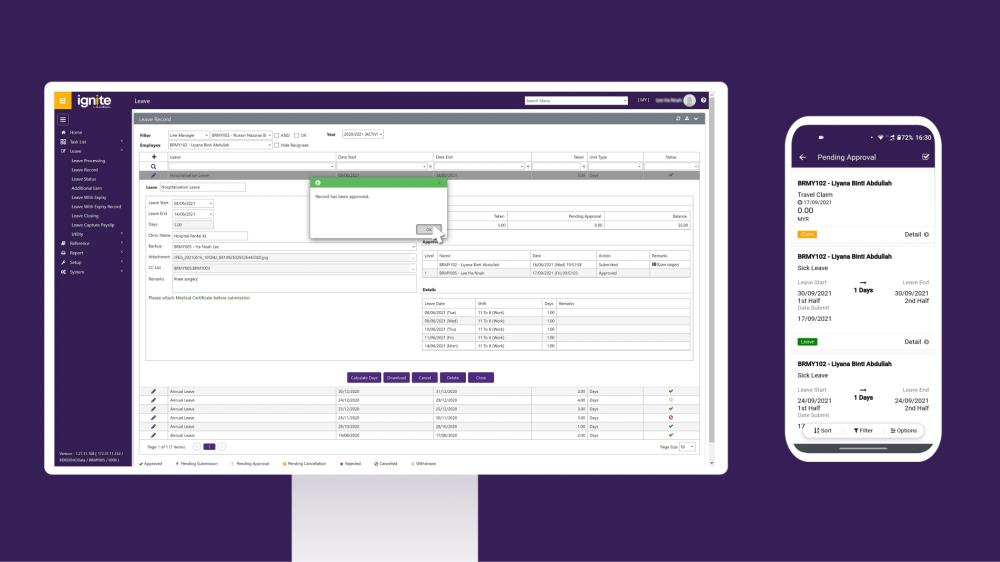Open the Year dropdown
This screenshot has width=1000, height=562.
363,134
